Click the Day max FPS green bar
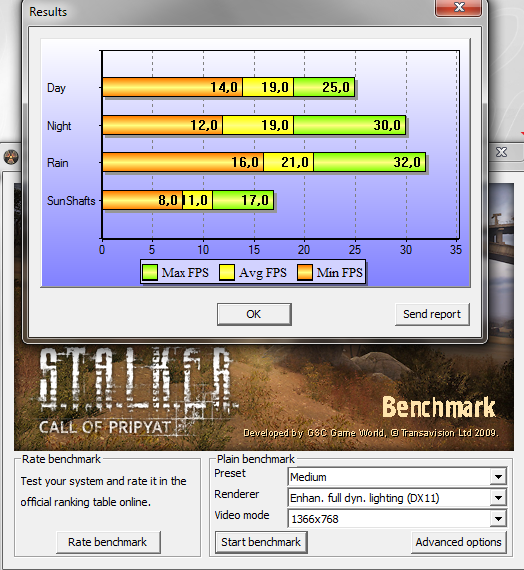The image size is (524, 570). pos(324,87)
